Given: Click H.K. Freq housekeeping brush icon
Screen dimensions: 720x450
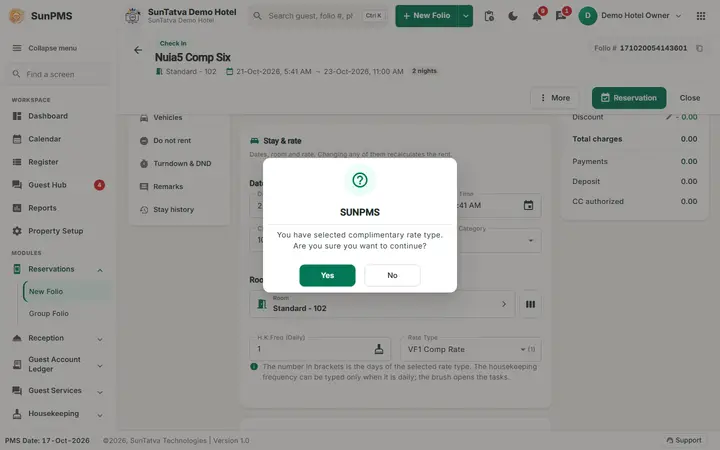Looking at the screenshot, I should (x=378, y=349).
